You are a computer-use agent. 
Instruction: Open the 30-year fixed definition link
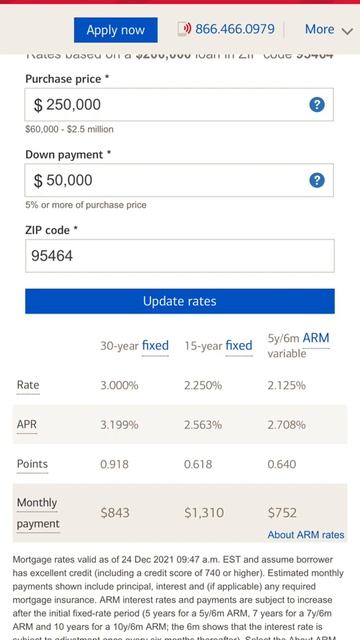coord(155,346)
